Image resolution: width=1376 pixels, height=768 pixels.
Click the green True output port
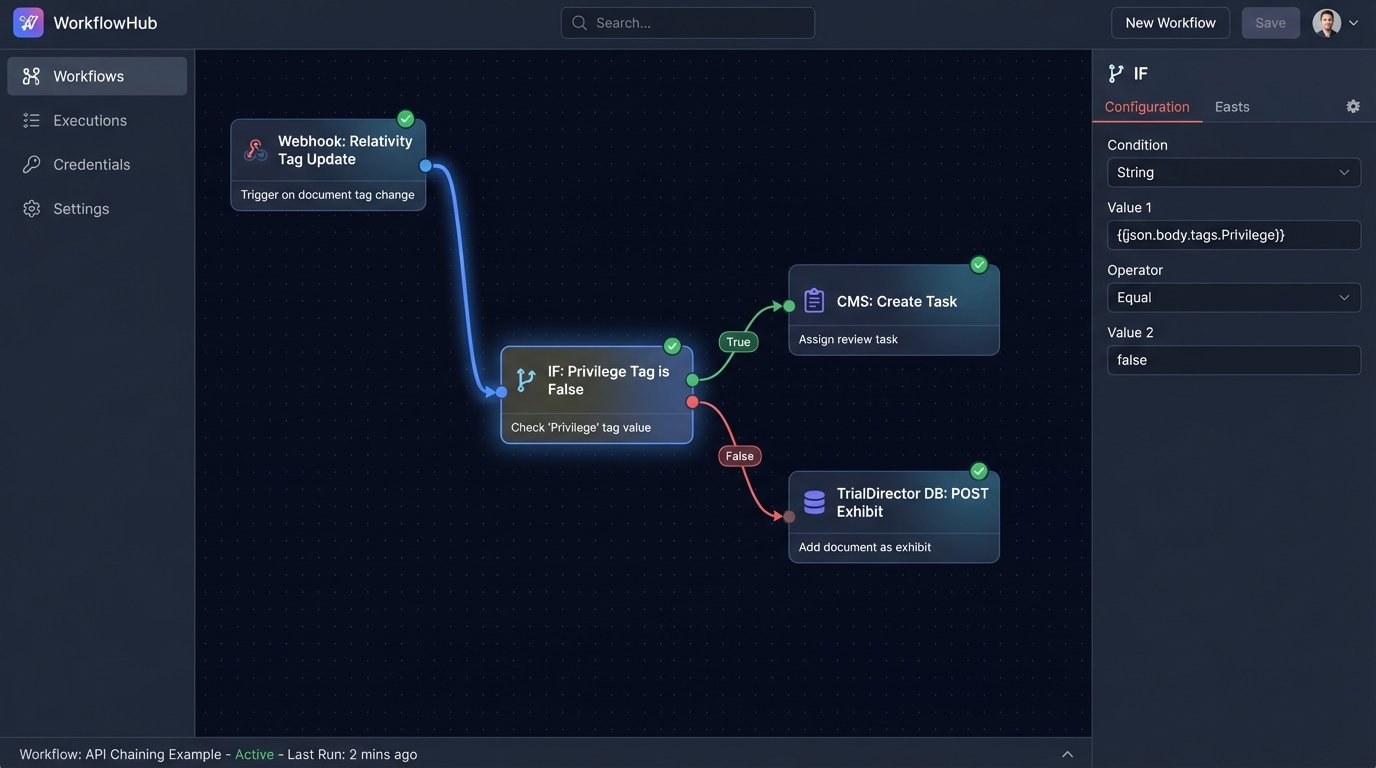[692, 380]
